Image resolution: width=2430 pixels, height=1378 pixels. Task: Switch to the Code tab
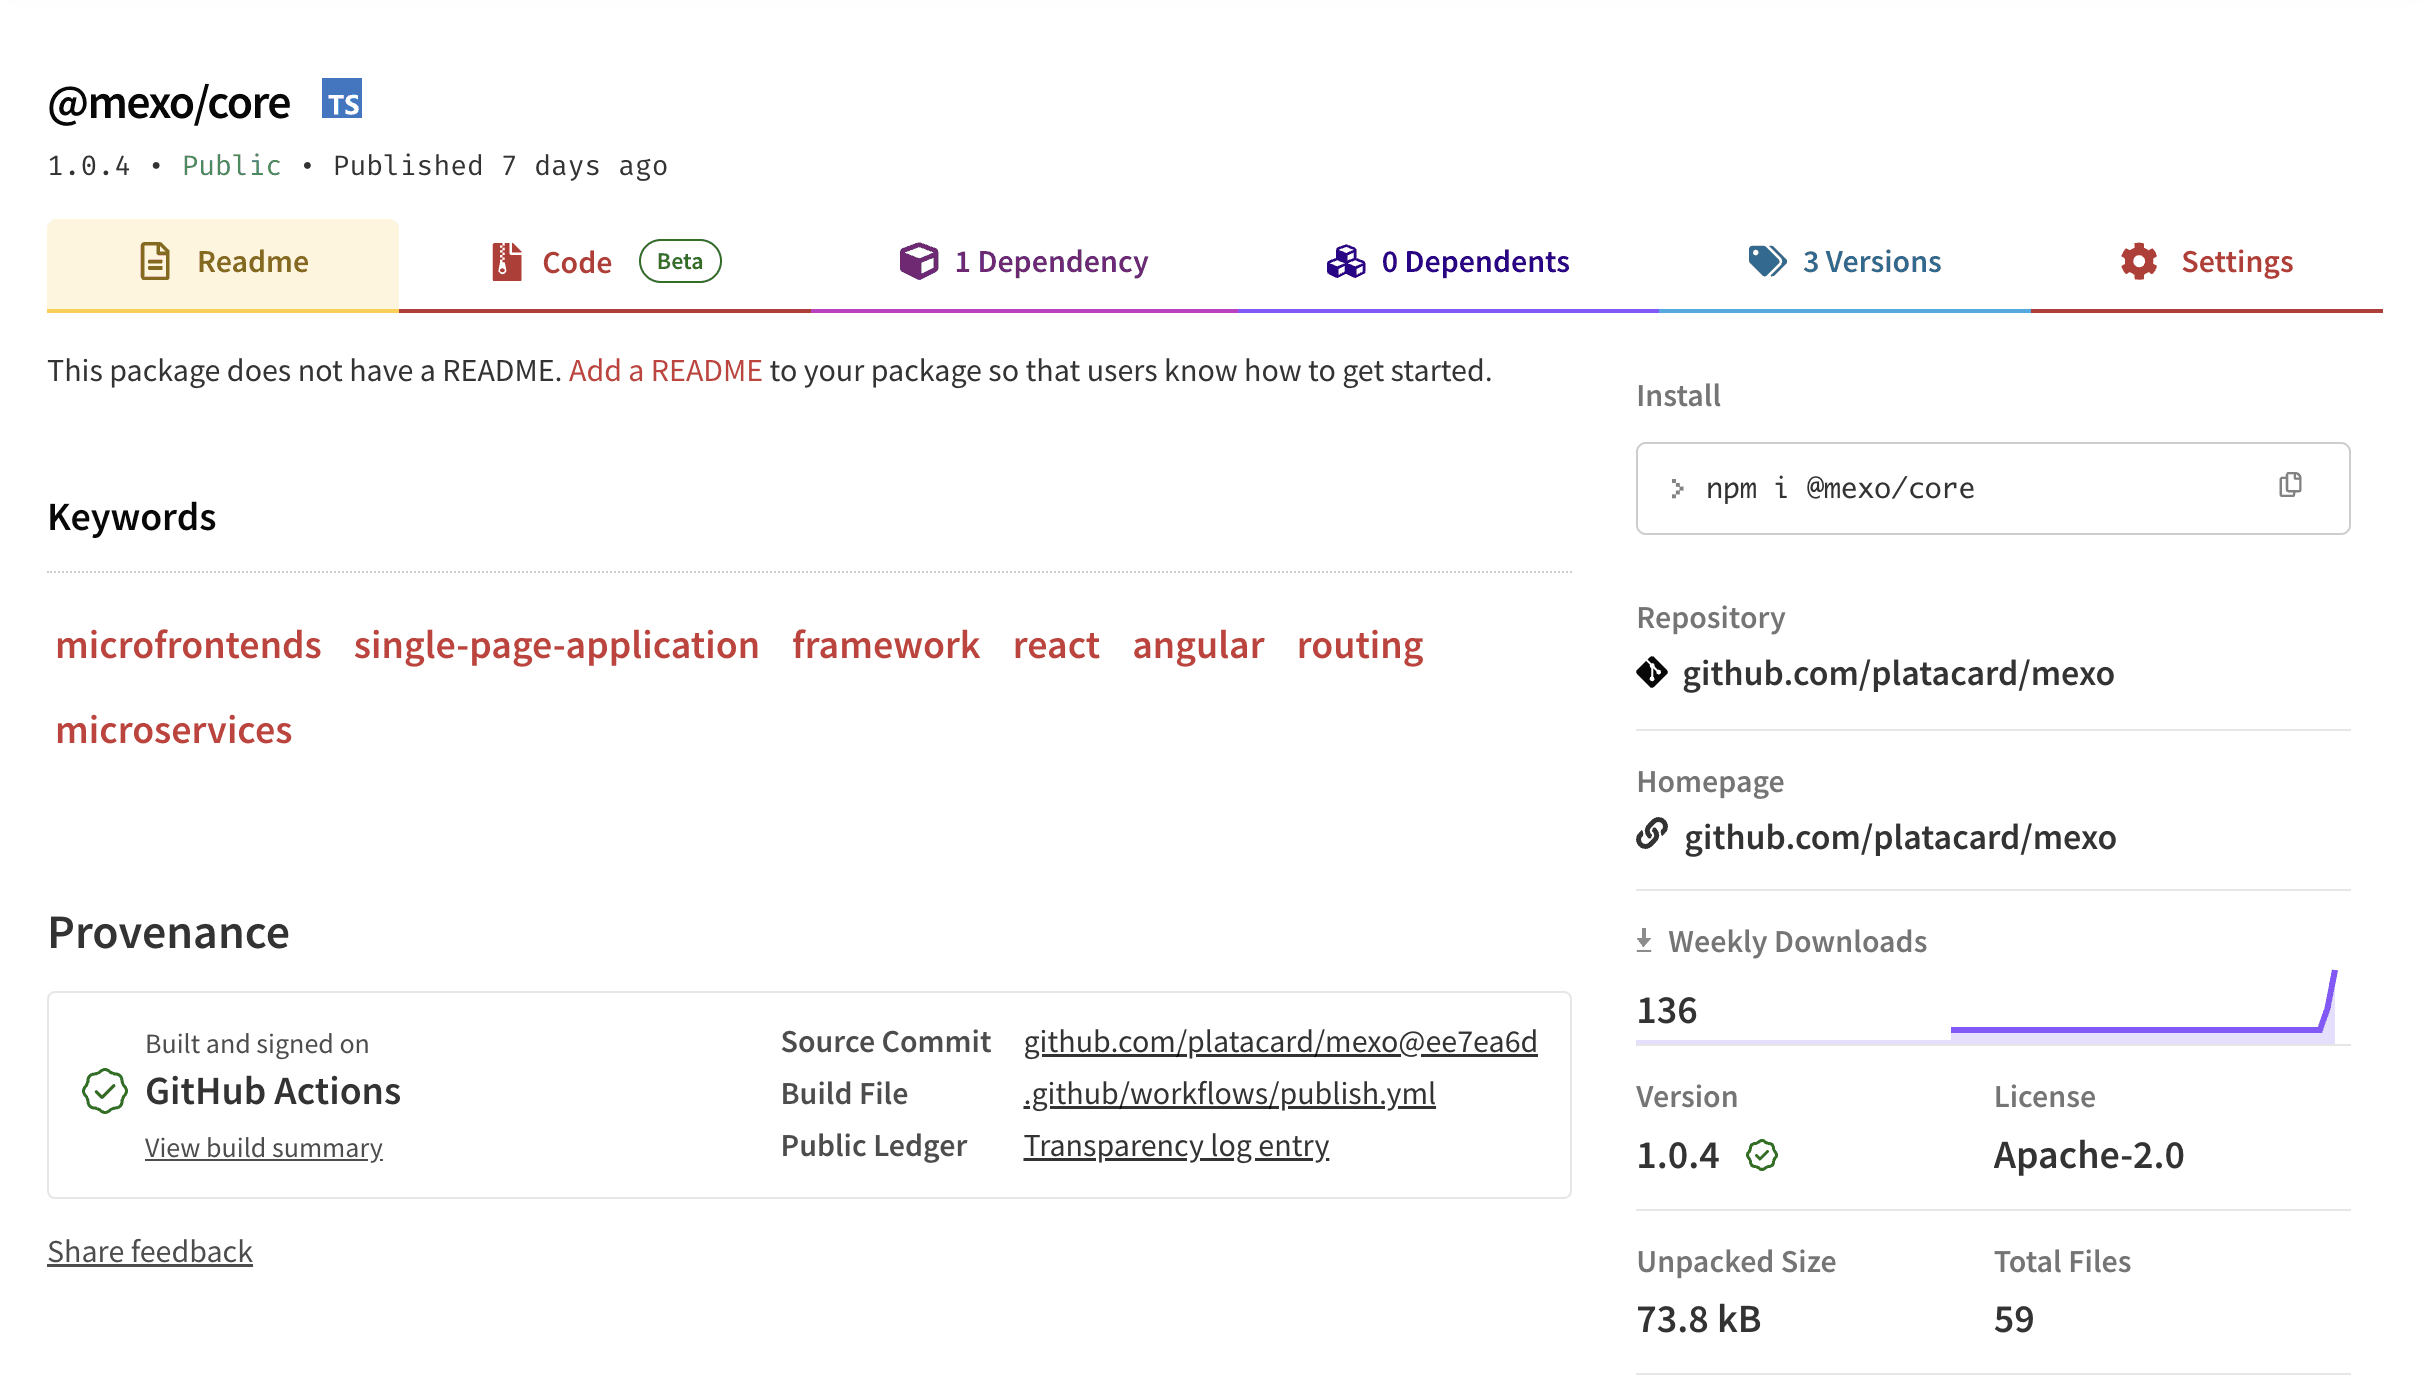pyautogui.click(x=576, y=261)
